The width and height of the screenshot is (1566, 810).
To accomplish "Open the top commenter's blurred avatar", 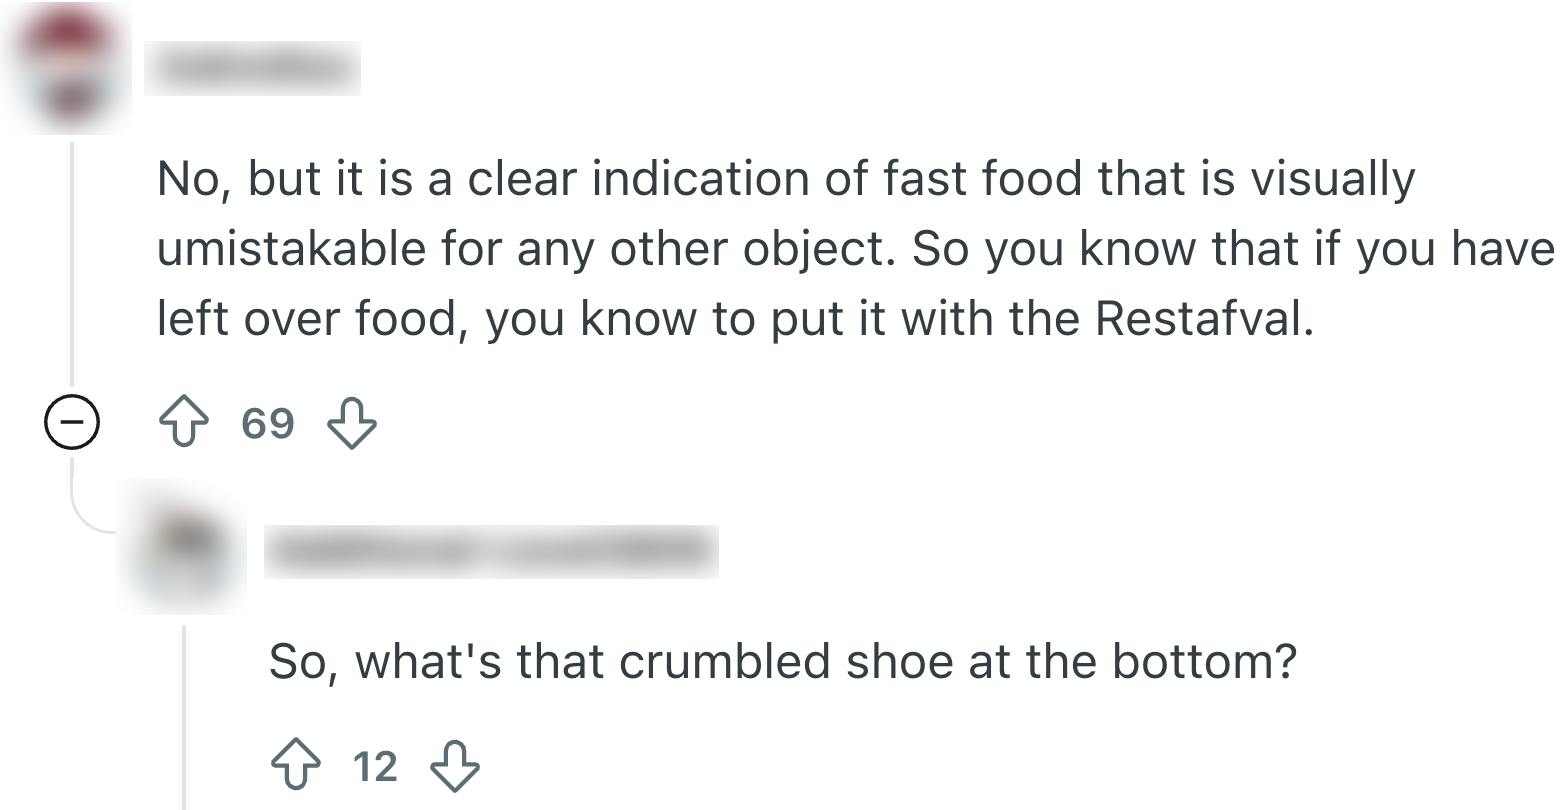I will [x=70, y=70].
